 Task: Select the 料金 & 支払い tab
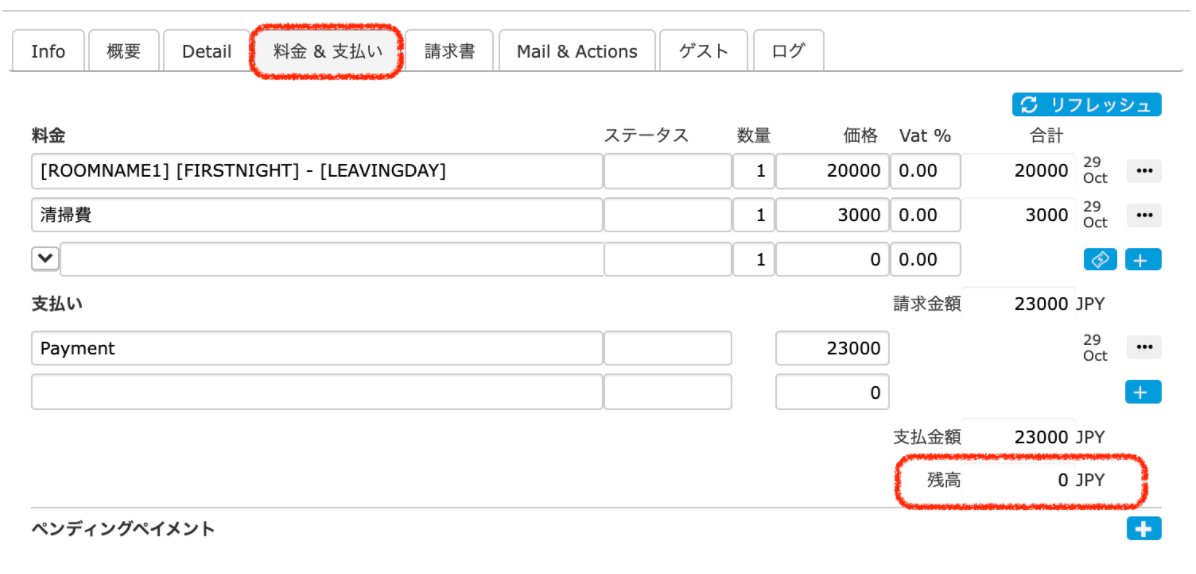click(x=327, y=52)
